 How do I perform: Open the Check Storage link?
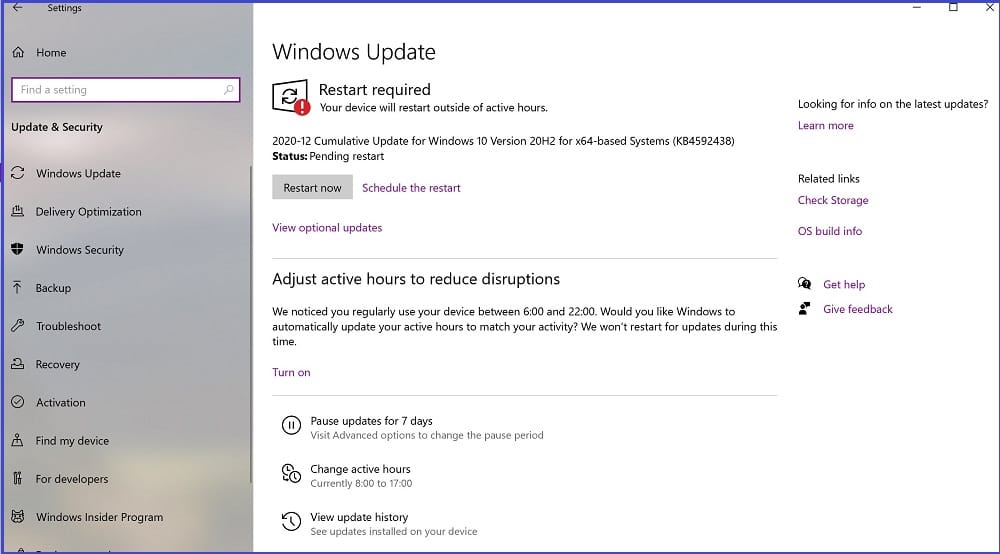(x=833, y=200)
